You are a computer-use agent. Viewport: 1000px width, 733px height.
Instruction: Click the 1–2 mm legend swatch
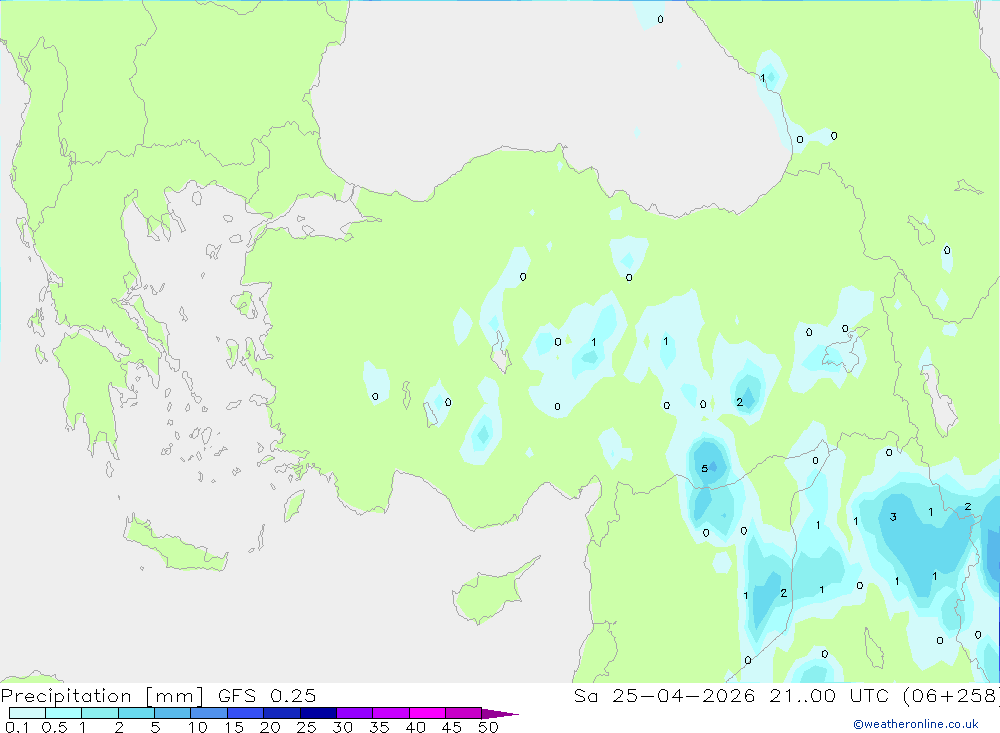99,713
